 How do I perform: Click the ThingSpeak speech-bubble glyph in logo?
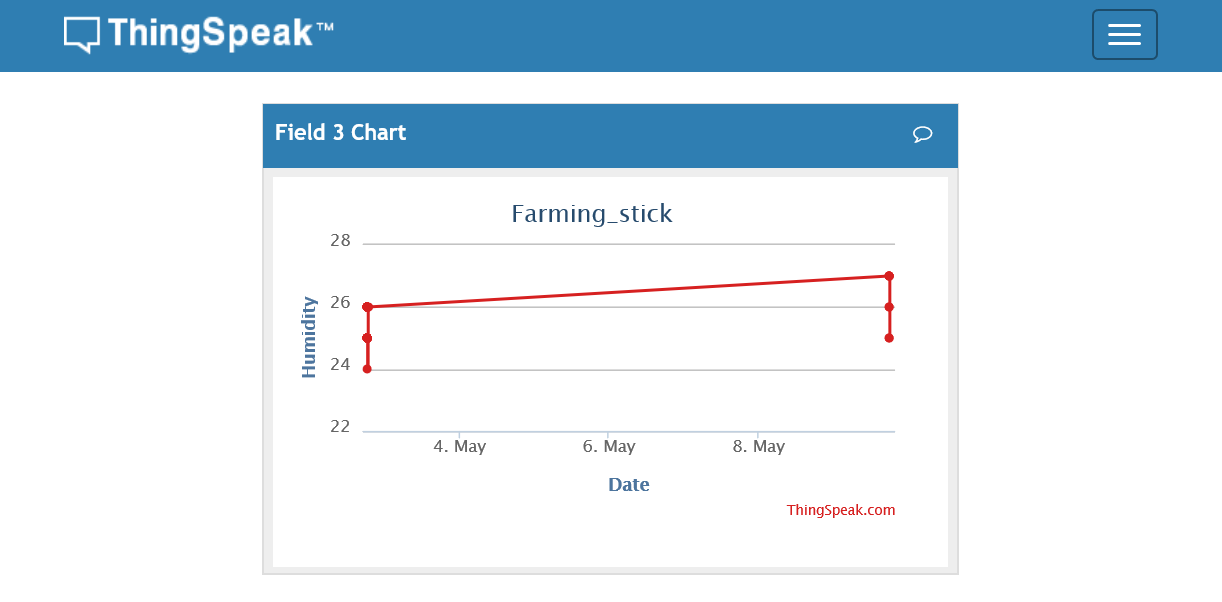(x=82, y=33)
